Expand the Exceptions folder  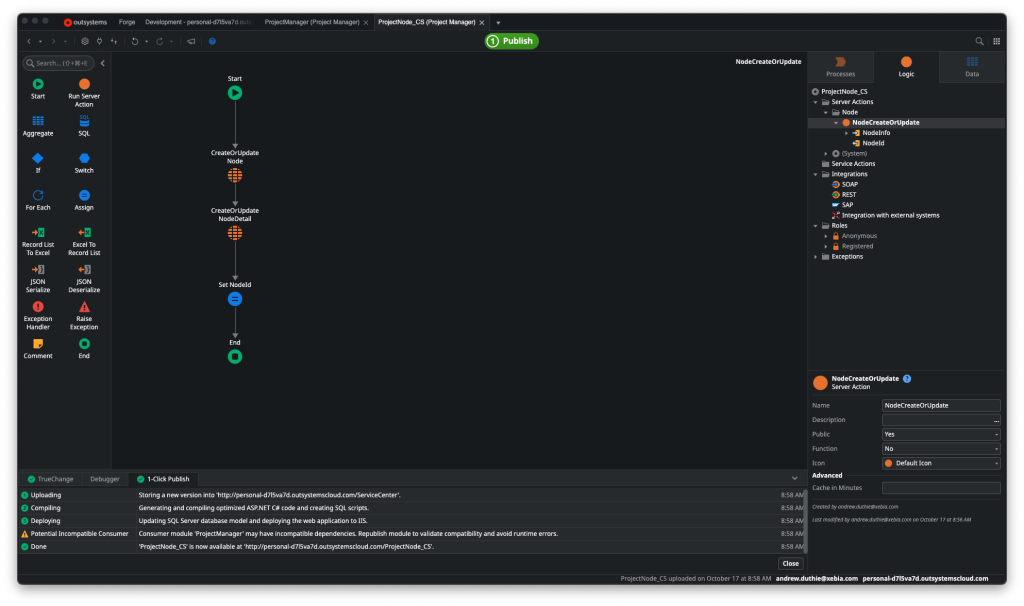coord(815,257)
